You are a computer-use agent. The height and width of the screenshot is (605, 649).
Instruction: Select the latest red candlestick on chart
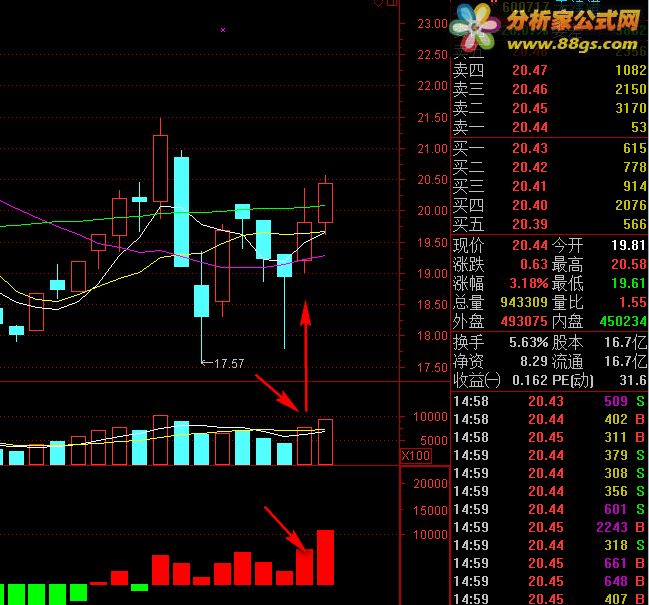[x=325, y=203]
